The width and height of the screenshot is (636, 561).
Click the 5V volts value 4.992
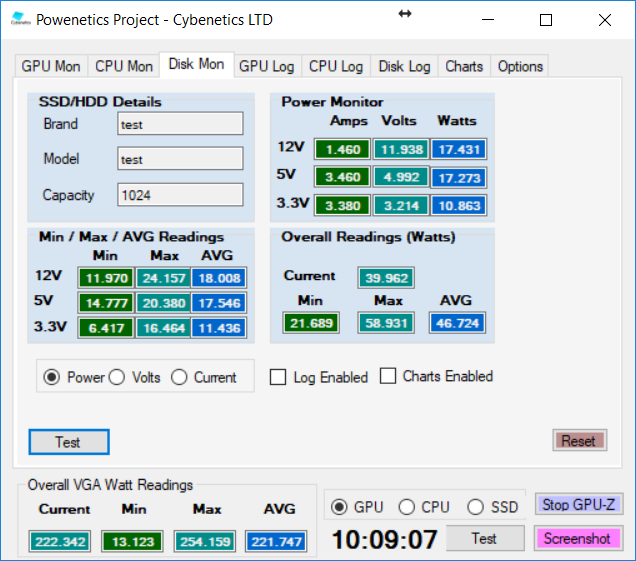(x=401, y=177)
